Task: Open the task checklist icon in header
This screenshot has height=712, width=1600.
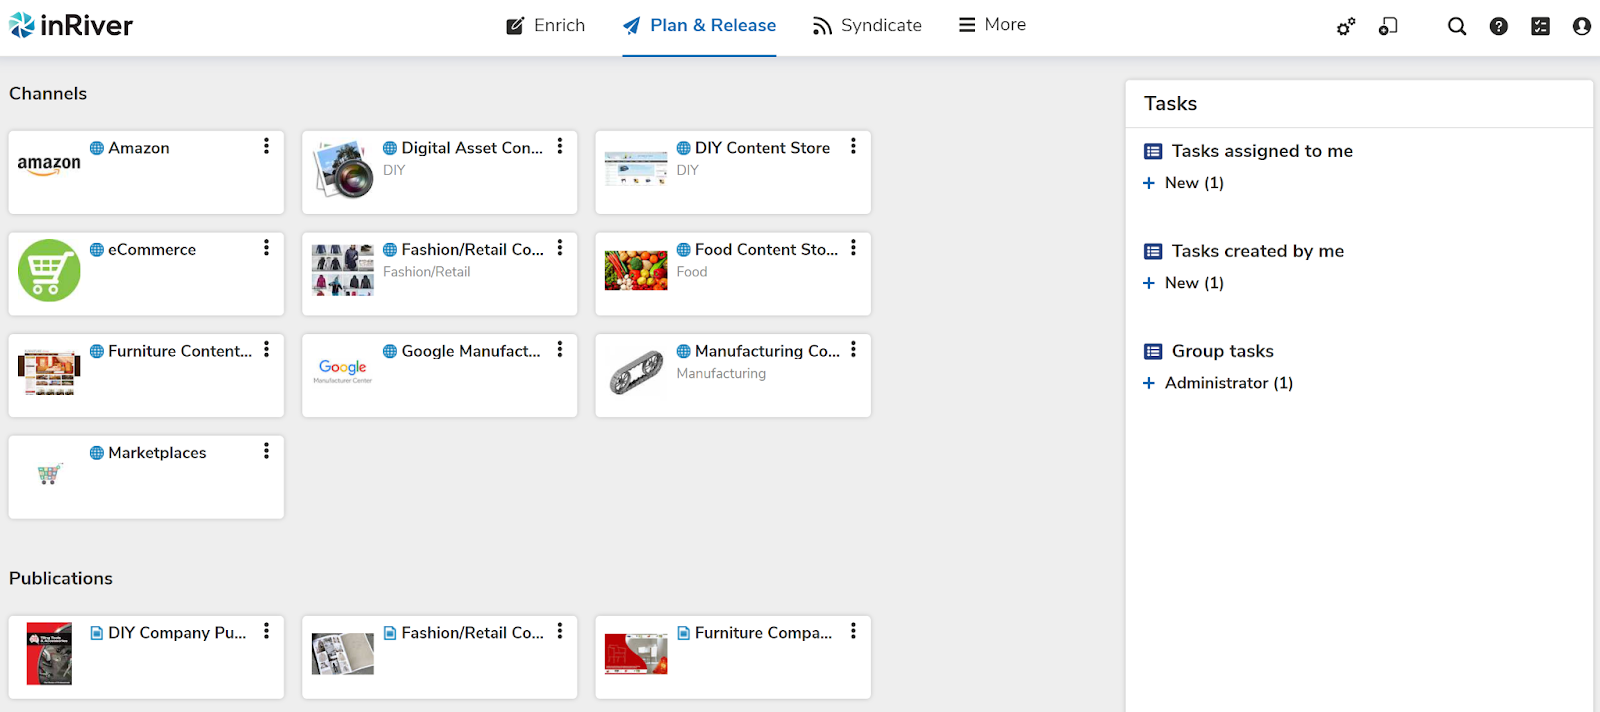Action: coord(1540,26)
